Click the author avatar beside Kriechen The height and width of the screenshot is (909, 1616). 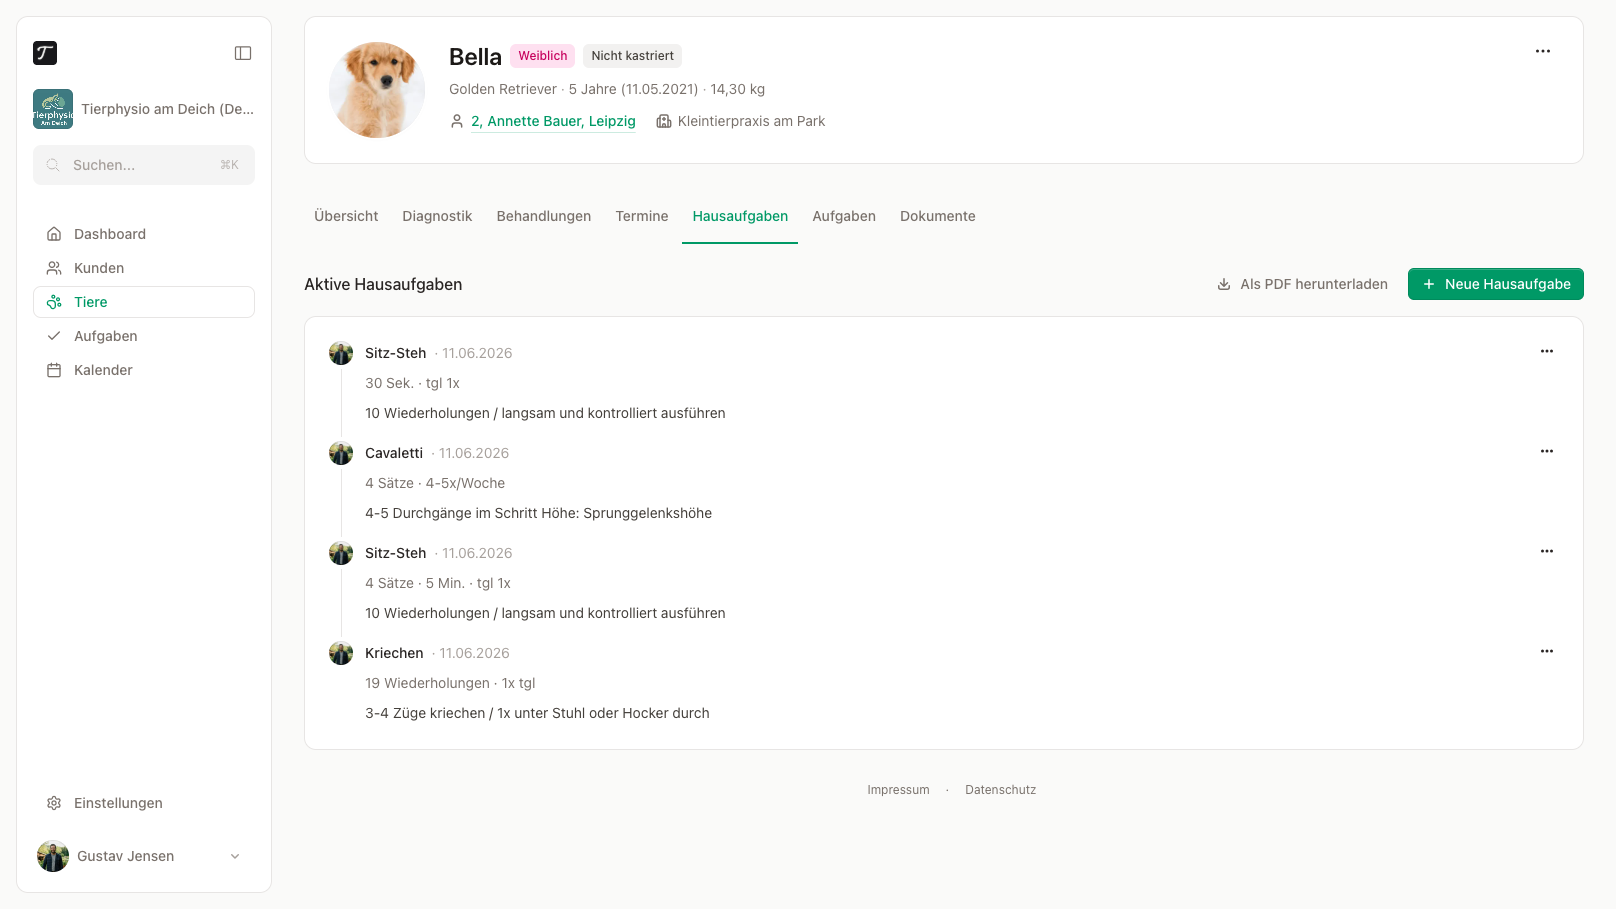pos(341,653)
